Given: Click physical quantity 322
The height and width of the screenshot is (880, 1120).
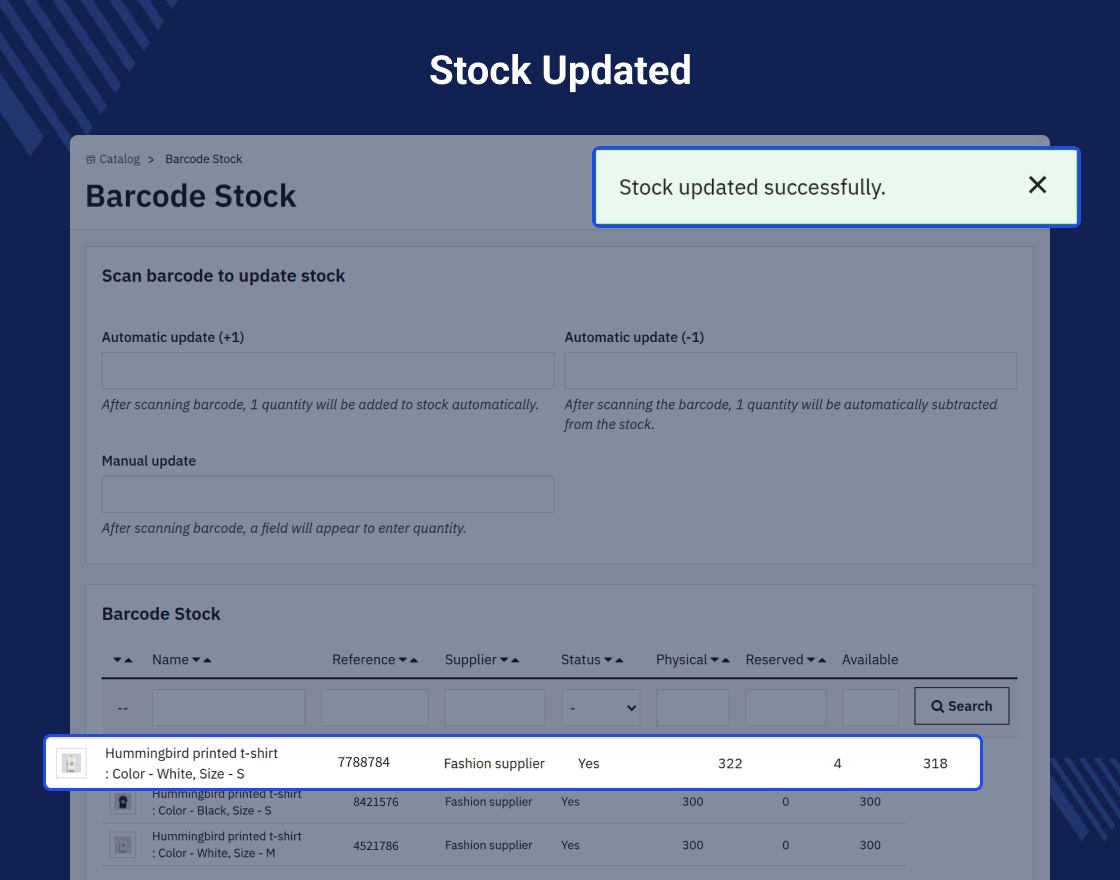Looking at the screenshot, I should (730, 764).
